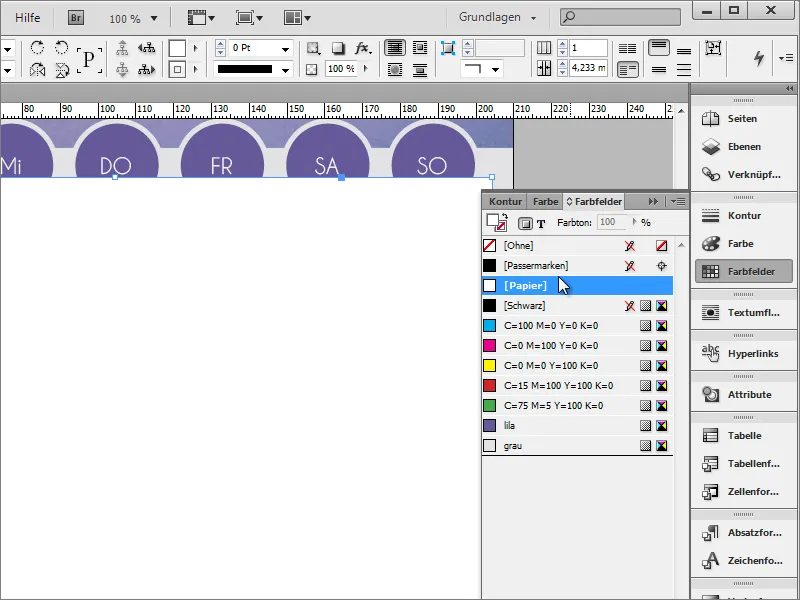Open the Farbfelder panel flyout menu
Image resolution: width=800 pixels, height=600 pixels.
pos(678,202)
